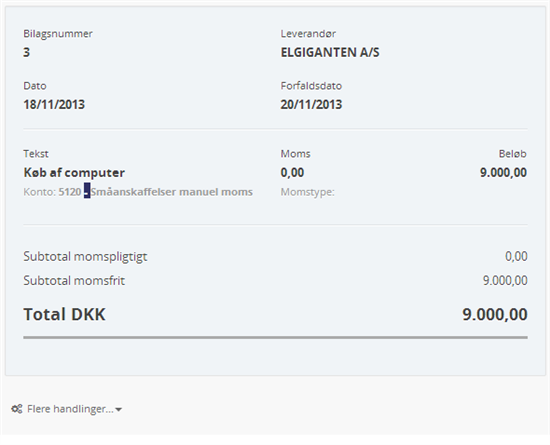Select the ELGIGANTEN A/S supplier name

coord(330,52)
